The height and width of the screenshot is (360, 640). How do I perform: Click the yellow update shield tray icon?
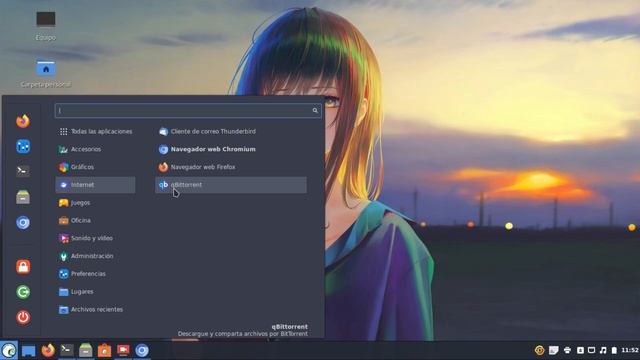coord(540,350)
